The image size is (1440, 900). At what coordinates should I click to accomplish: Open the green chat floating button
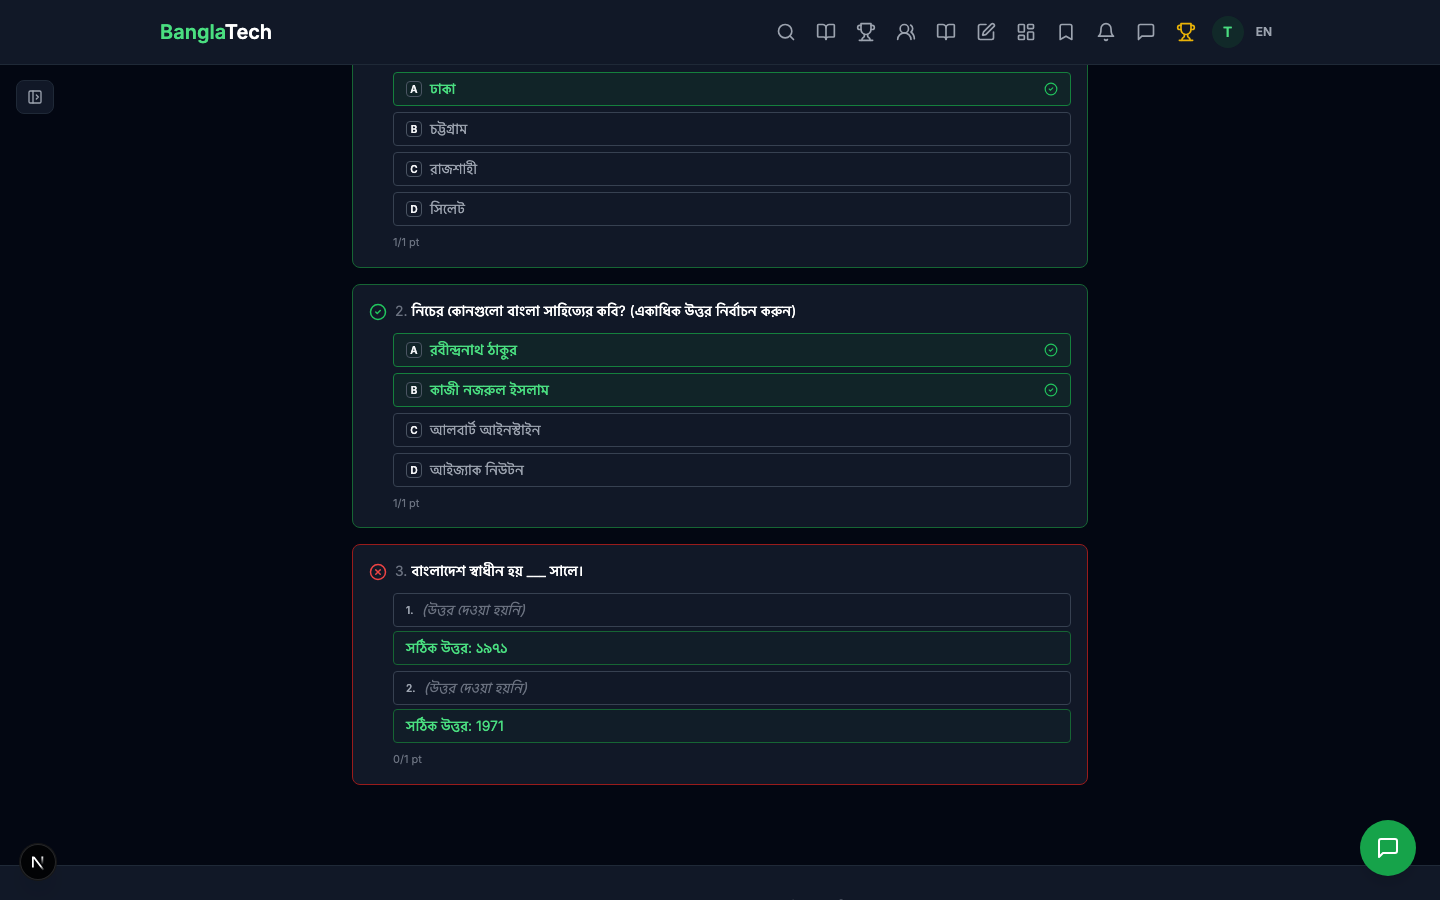coord(1387,848)
